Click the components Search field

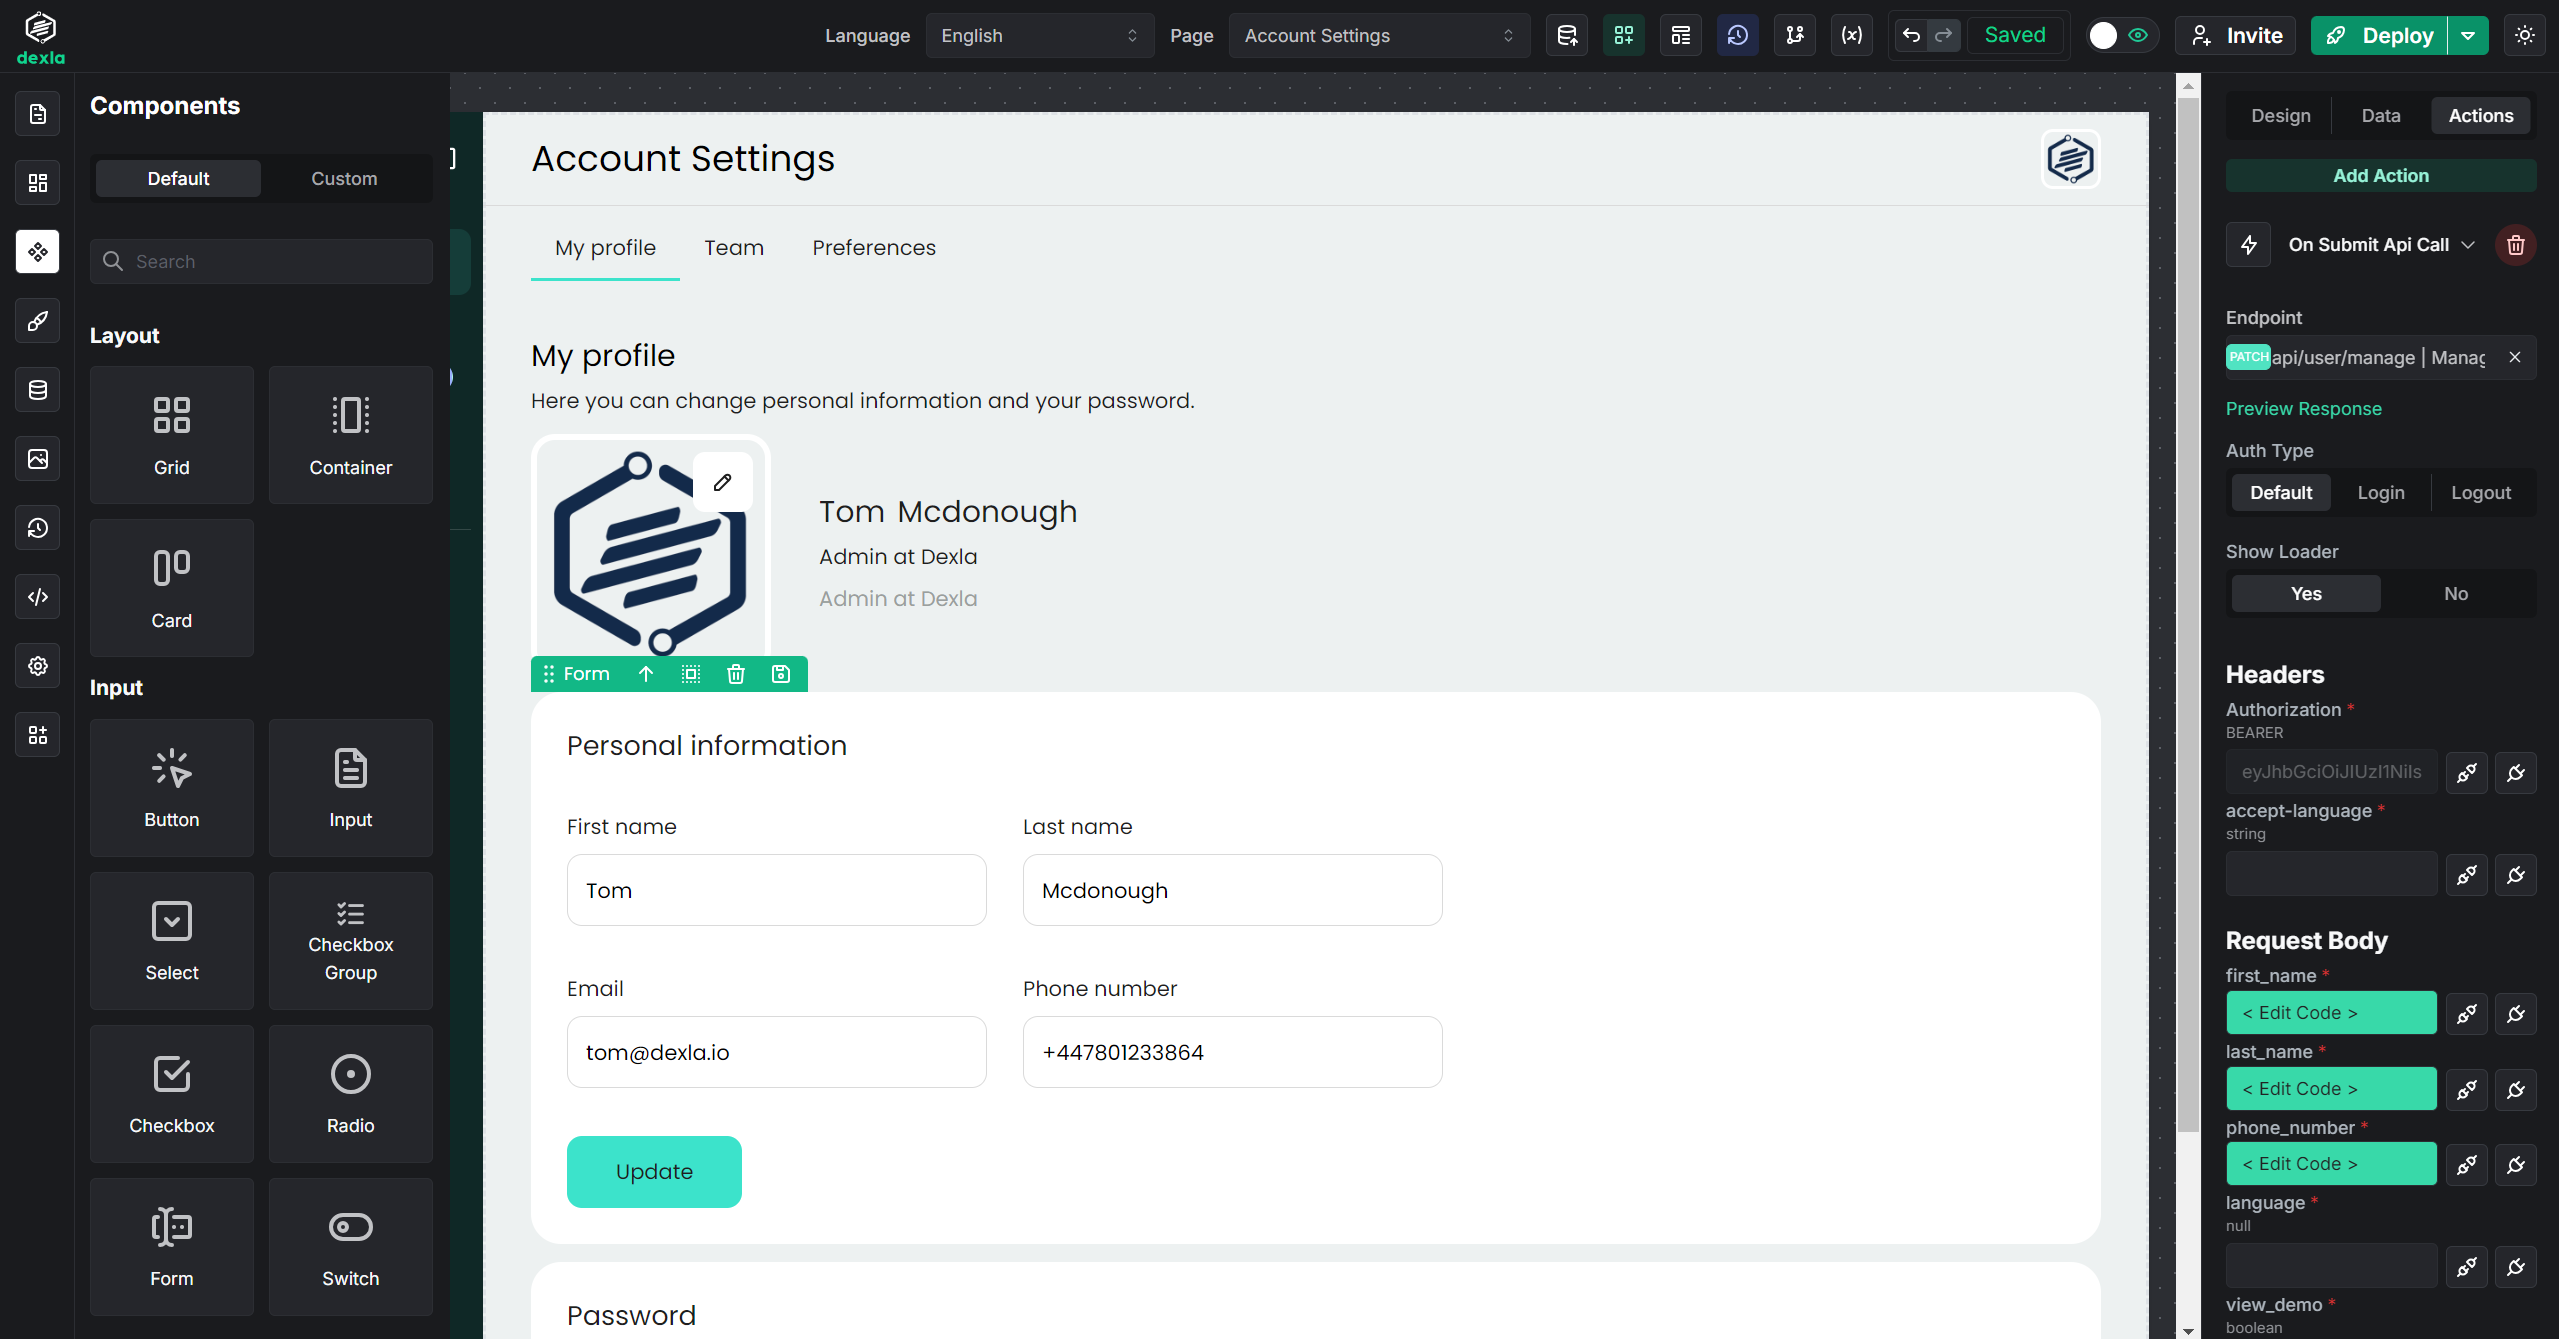(x=262, y=262)
